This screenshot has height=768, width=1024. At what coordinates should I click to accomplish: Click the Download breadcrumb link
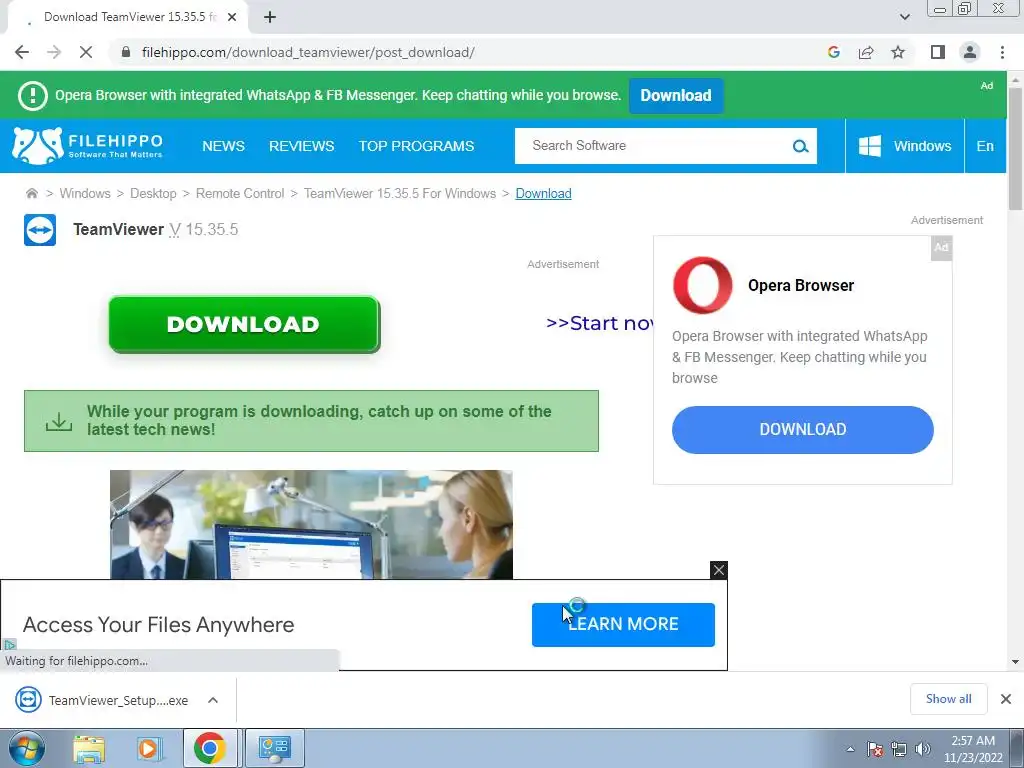click(x=543, y=193)
